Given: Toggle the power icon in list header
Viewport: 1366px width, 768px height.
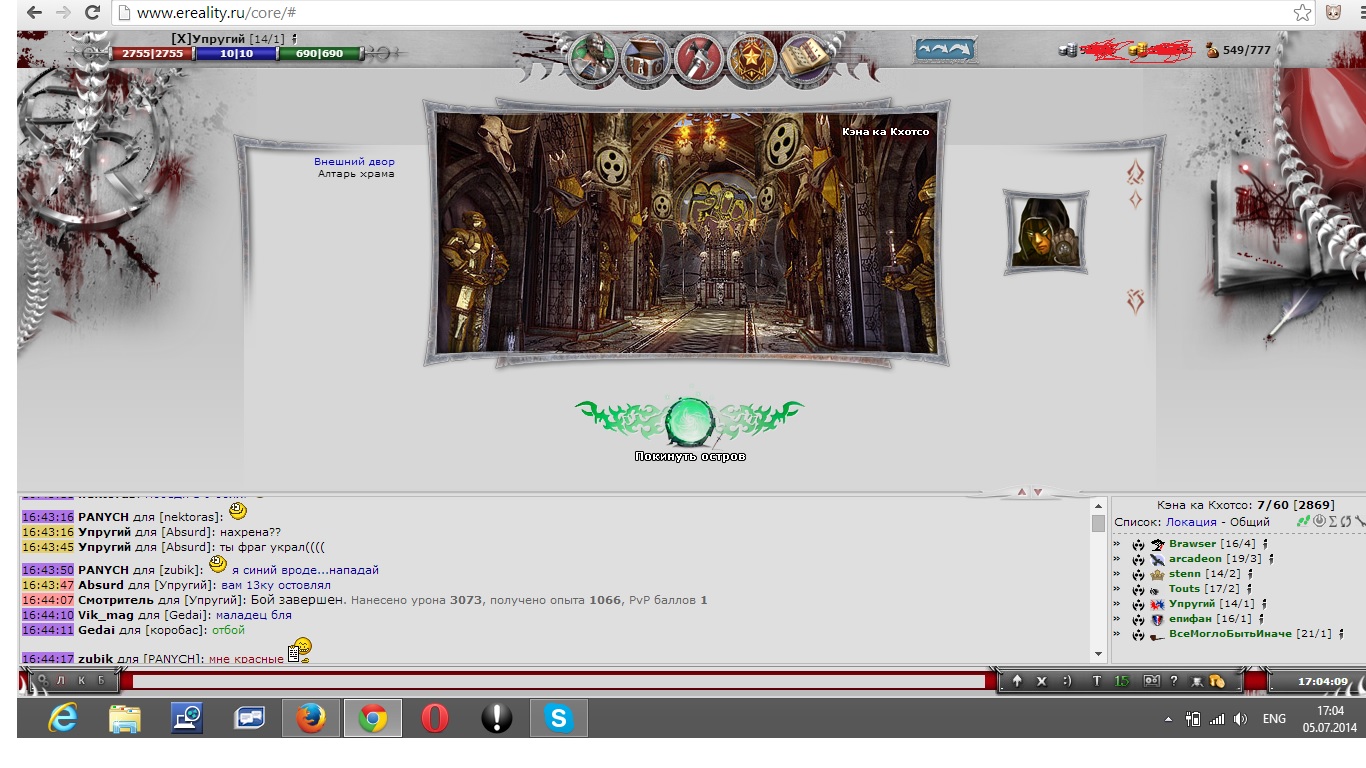Looking at the screenshot, I should point(1319,521).
